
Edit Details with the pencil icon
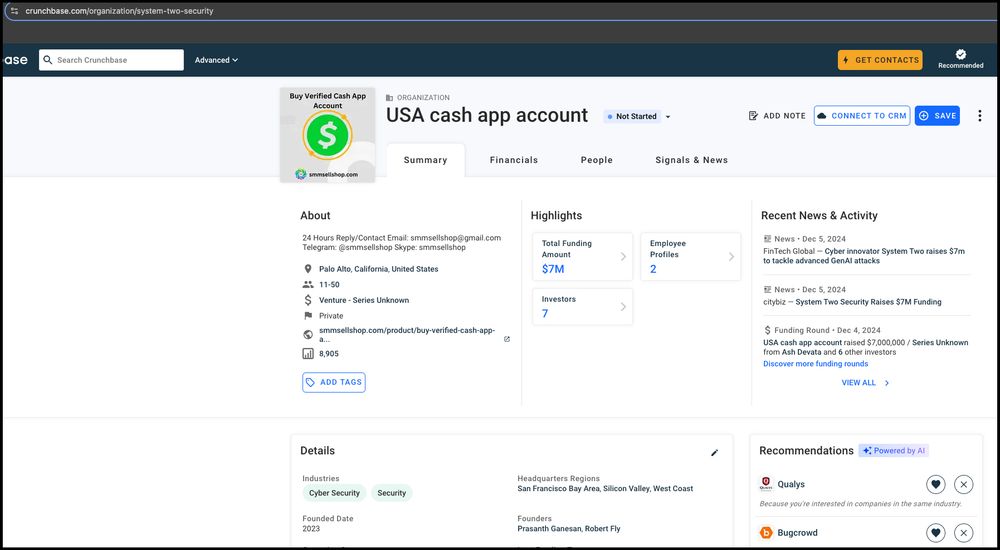click(x=714, y=452)
